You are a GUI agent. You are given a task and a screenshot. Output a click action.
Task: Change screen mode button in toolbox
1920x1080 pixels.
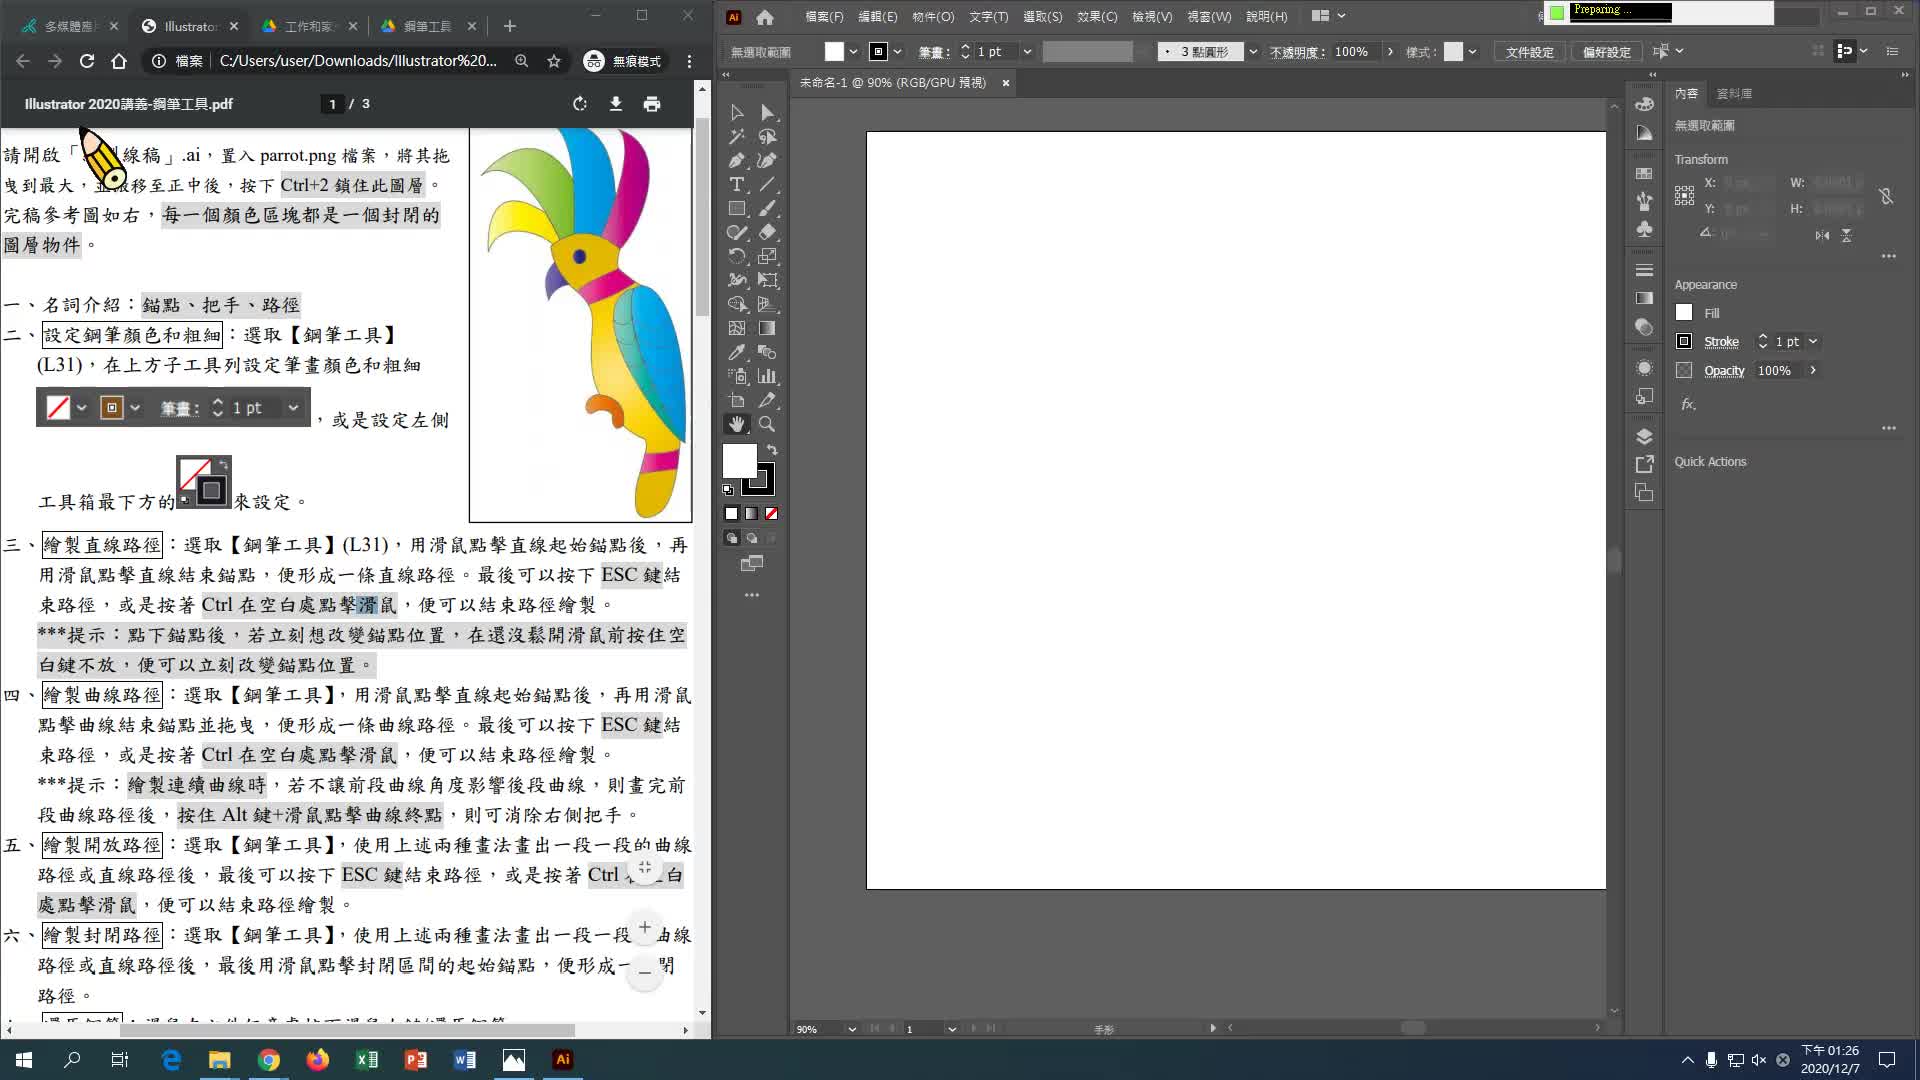(x=751, y=564)
